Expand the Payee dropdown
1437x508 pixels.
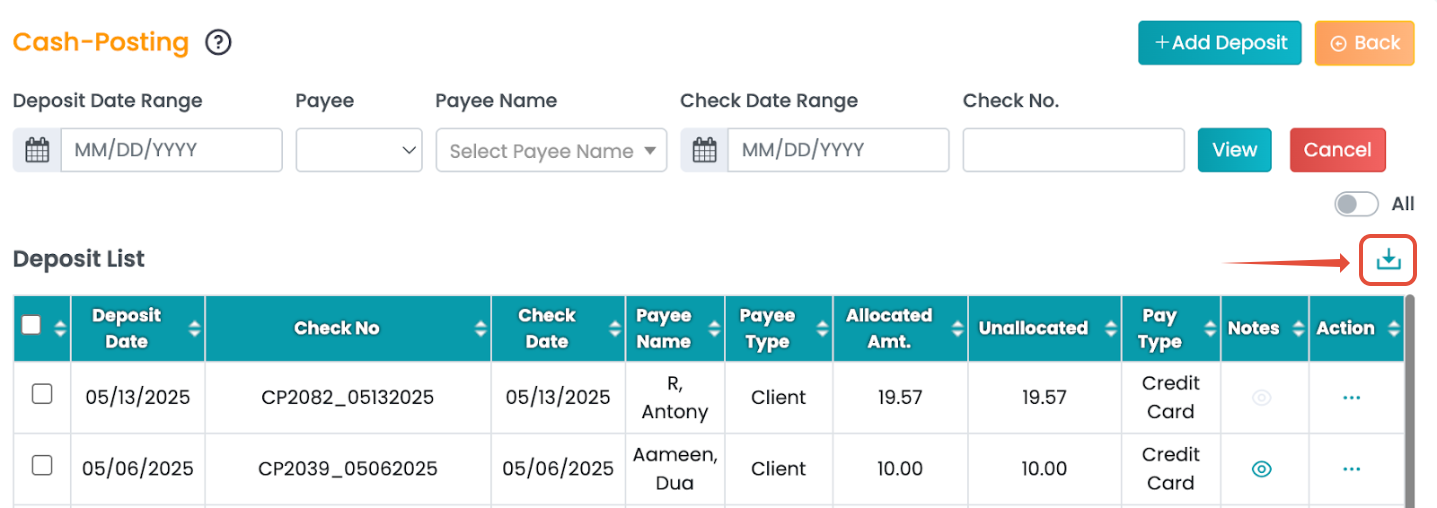coord(359,150)
